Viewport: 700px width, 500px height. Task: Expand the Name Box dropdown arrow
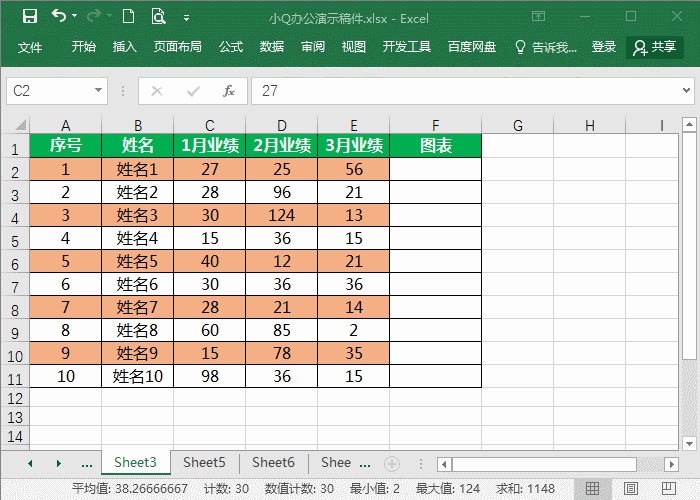click(99, 91)
